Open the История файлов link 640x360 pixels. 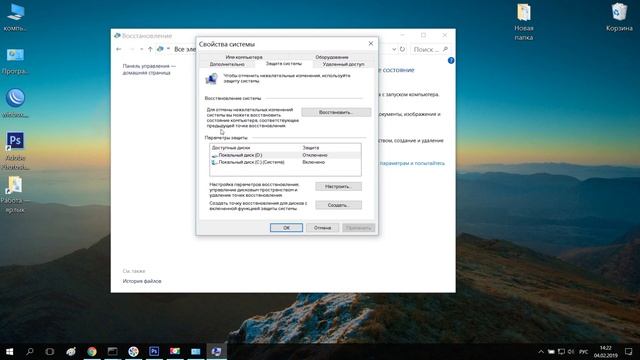tap(142, 281)
